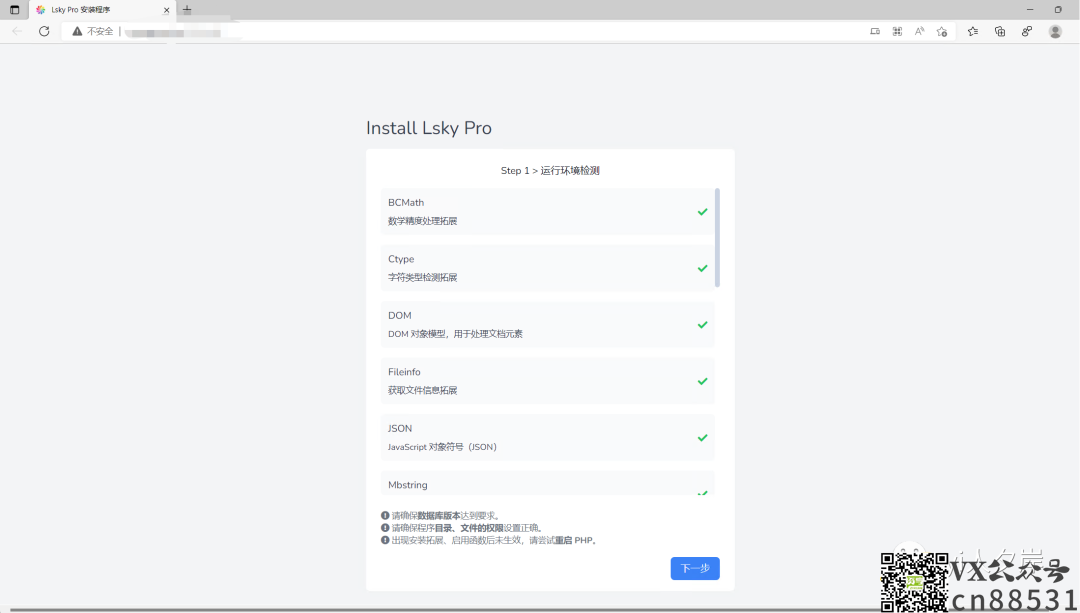Click the green check on Fileinfo row
The image size is (1080, 613).
coord(703,382)
